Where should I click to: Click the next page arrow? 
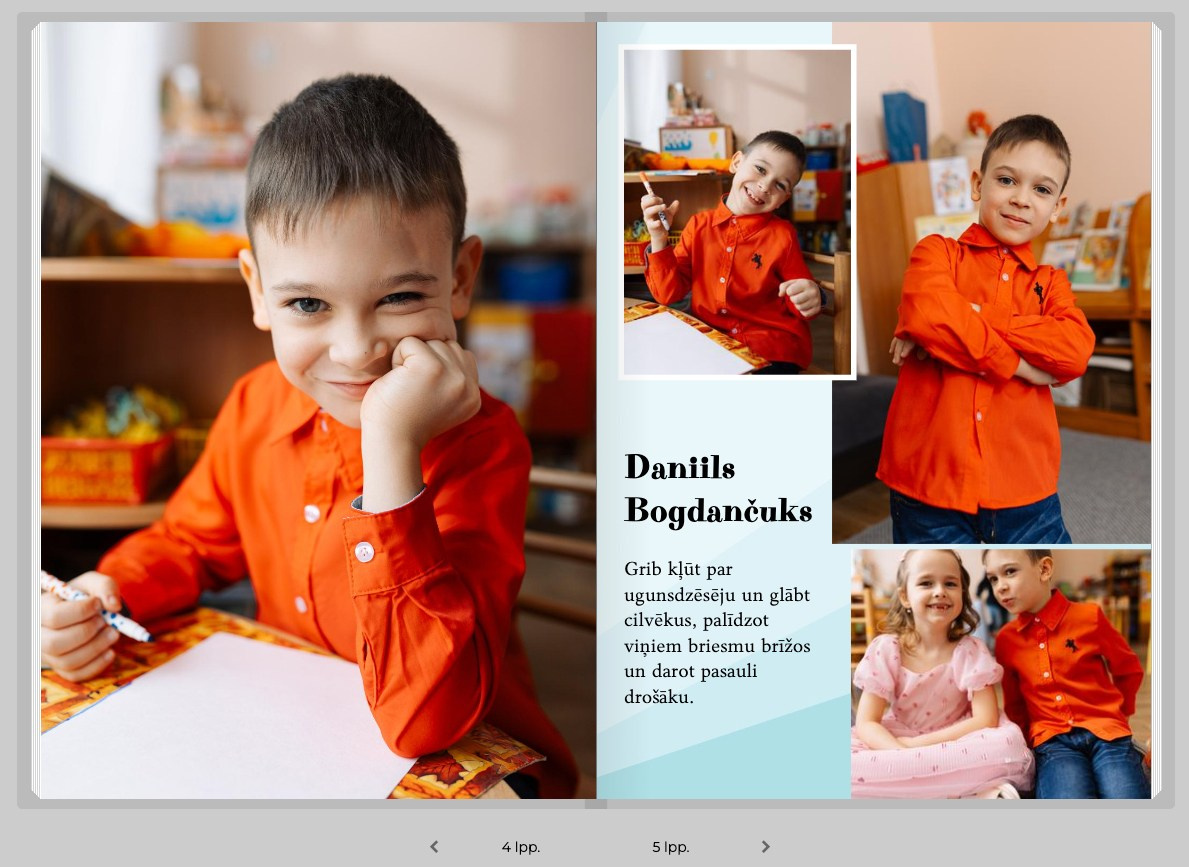coord(765,847)
